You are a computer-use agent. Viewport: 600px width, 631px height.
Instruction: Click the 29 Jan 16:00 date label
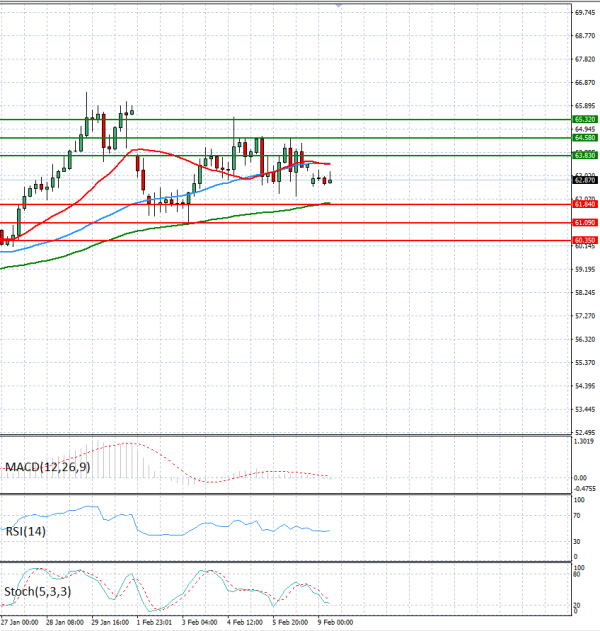109,622
